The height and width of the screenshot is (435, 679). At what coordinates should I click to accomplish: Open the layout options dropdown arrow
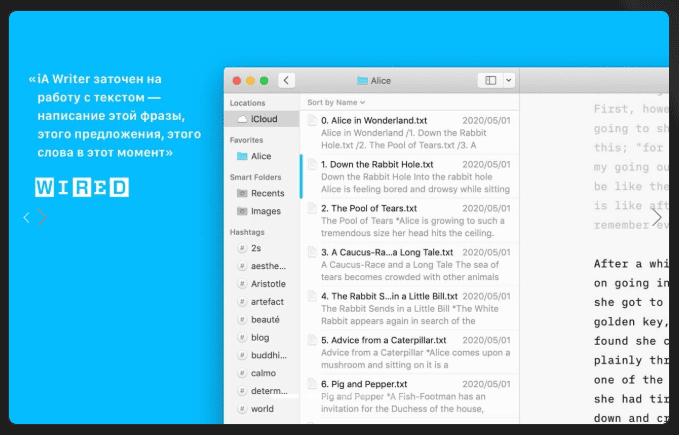click(509, 81)
